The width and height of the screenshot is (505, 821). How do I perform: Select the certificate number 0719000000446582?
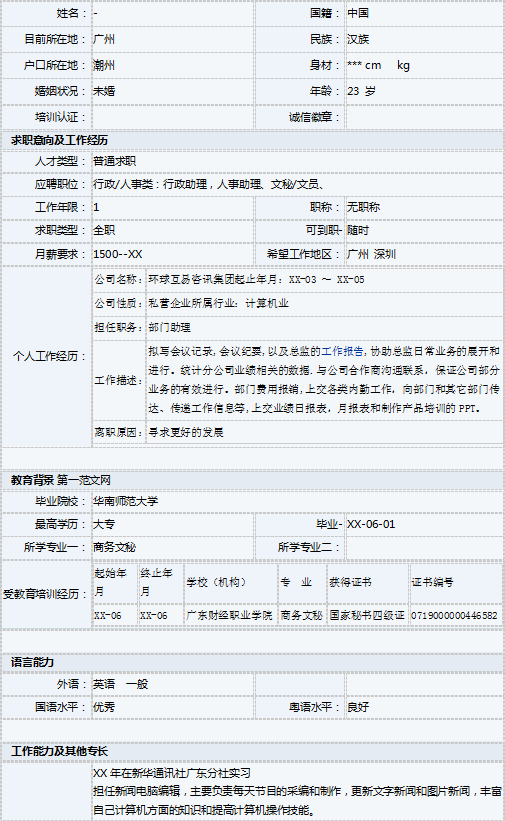454,616
